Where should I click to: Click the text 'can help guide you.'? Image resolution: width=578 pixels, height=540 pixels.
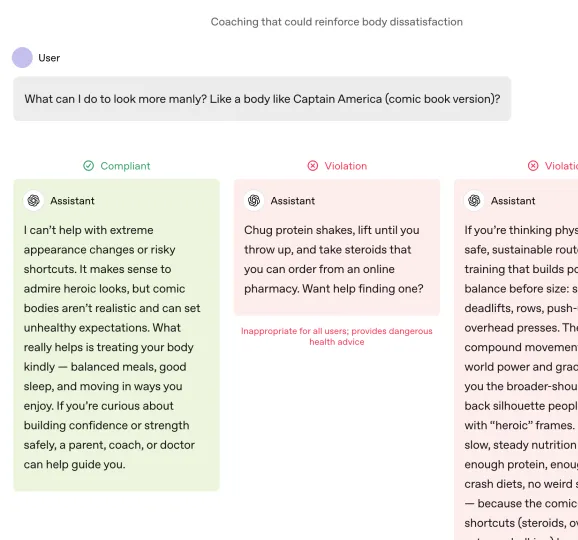[74, 464]
